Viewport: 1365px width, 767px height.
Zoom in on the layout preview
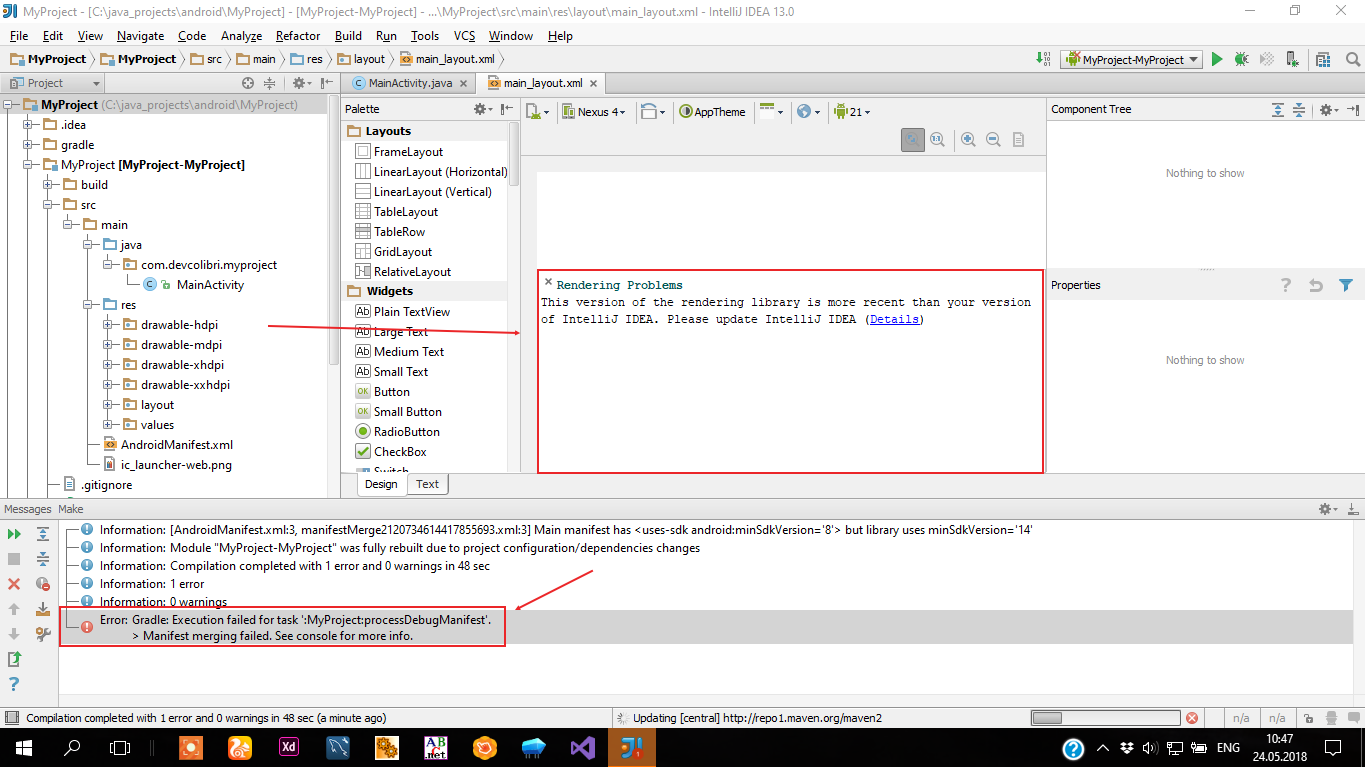click(968, 140)
